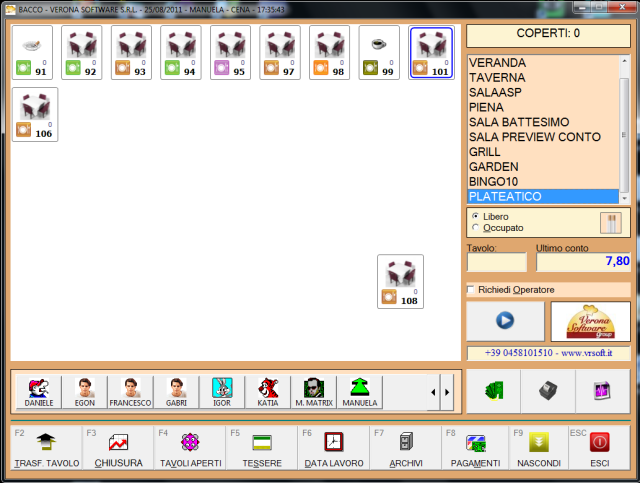The height and width of the screenshot is (483, 640).
Task: Select VERANDA room
Action: [543, 63]
